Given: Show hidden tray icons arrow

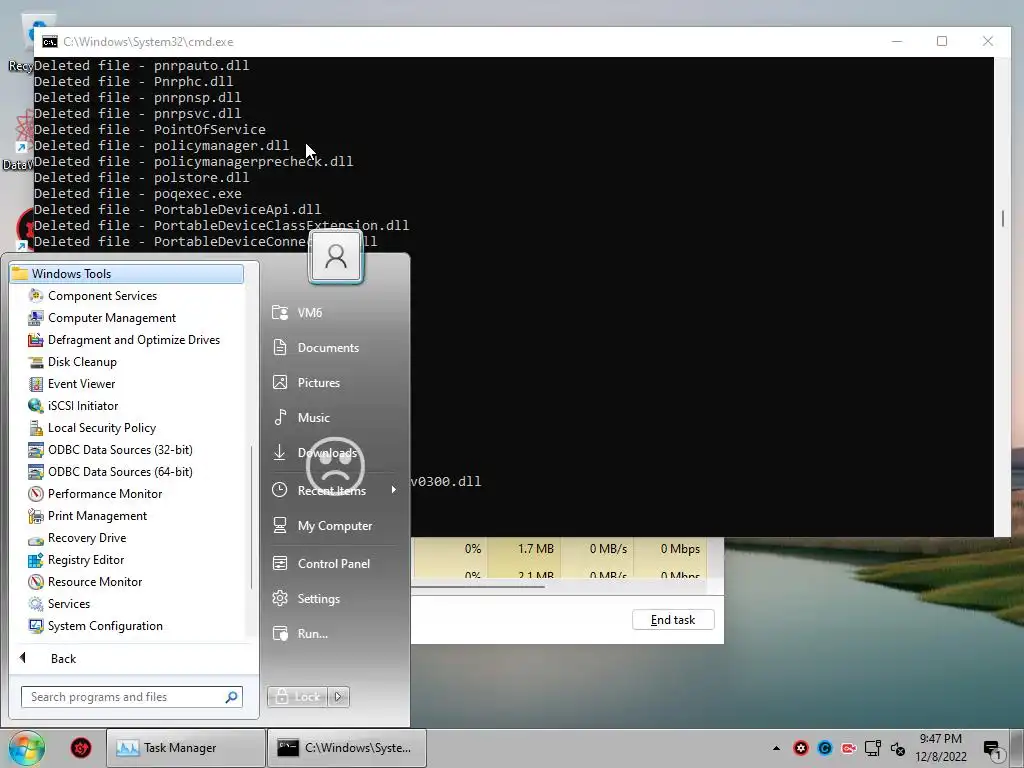Looking at the screenshot, I should coord(776,748).
